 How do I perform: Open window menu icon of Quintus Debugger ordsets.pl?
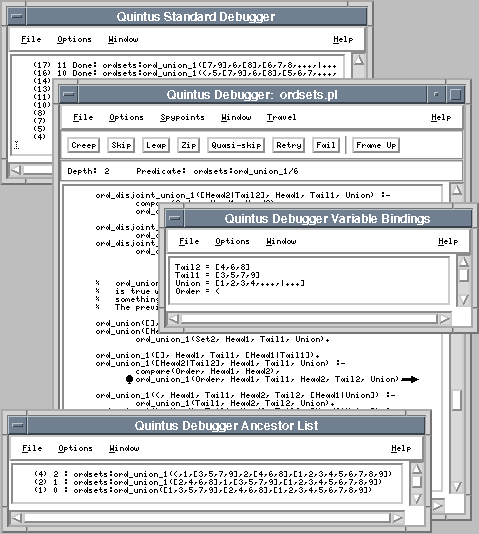click(69, 94)
